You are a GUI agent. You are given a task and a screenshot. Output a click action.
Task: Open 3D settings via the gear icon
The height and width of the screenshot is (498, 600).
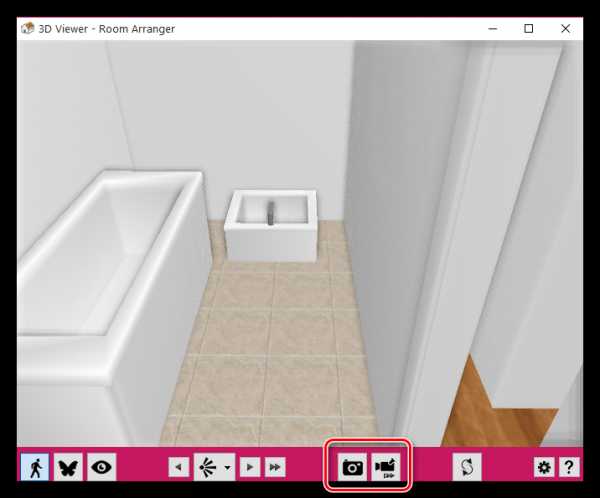point(544,467)
